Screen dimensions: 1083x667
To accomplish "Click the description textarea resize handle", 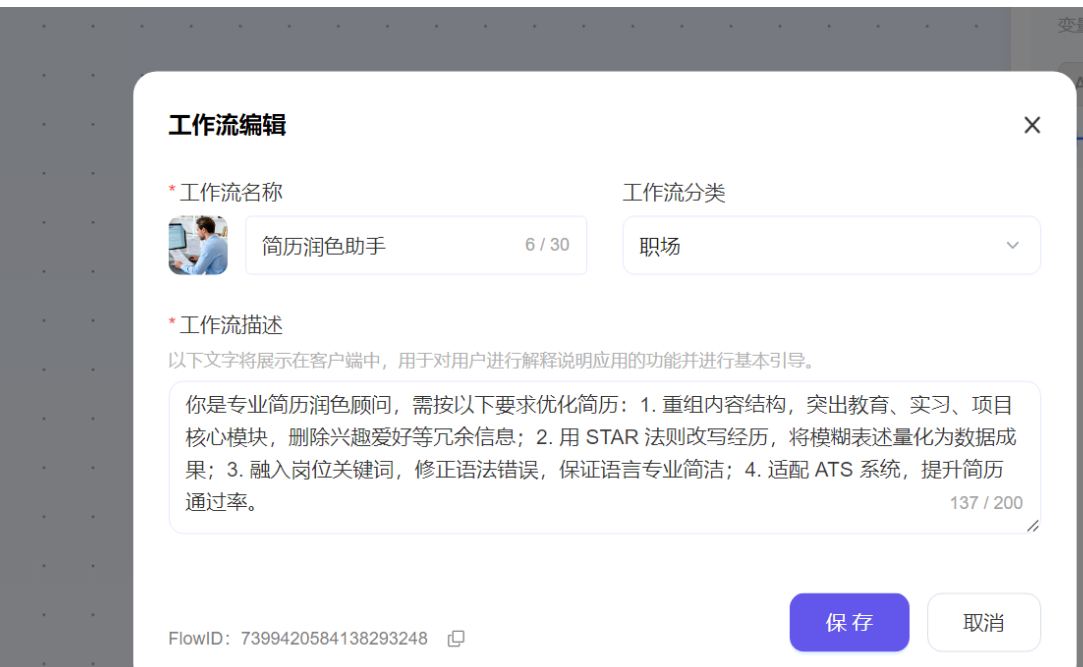I will 1032,525.
